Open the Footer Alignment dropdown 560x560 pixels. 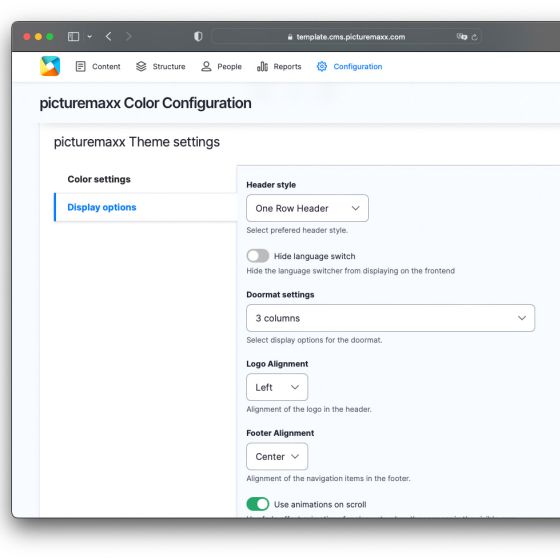click(277, 456)
